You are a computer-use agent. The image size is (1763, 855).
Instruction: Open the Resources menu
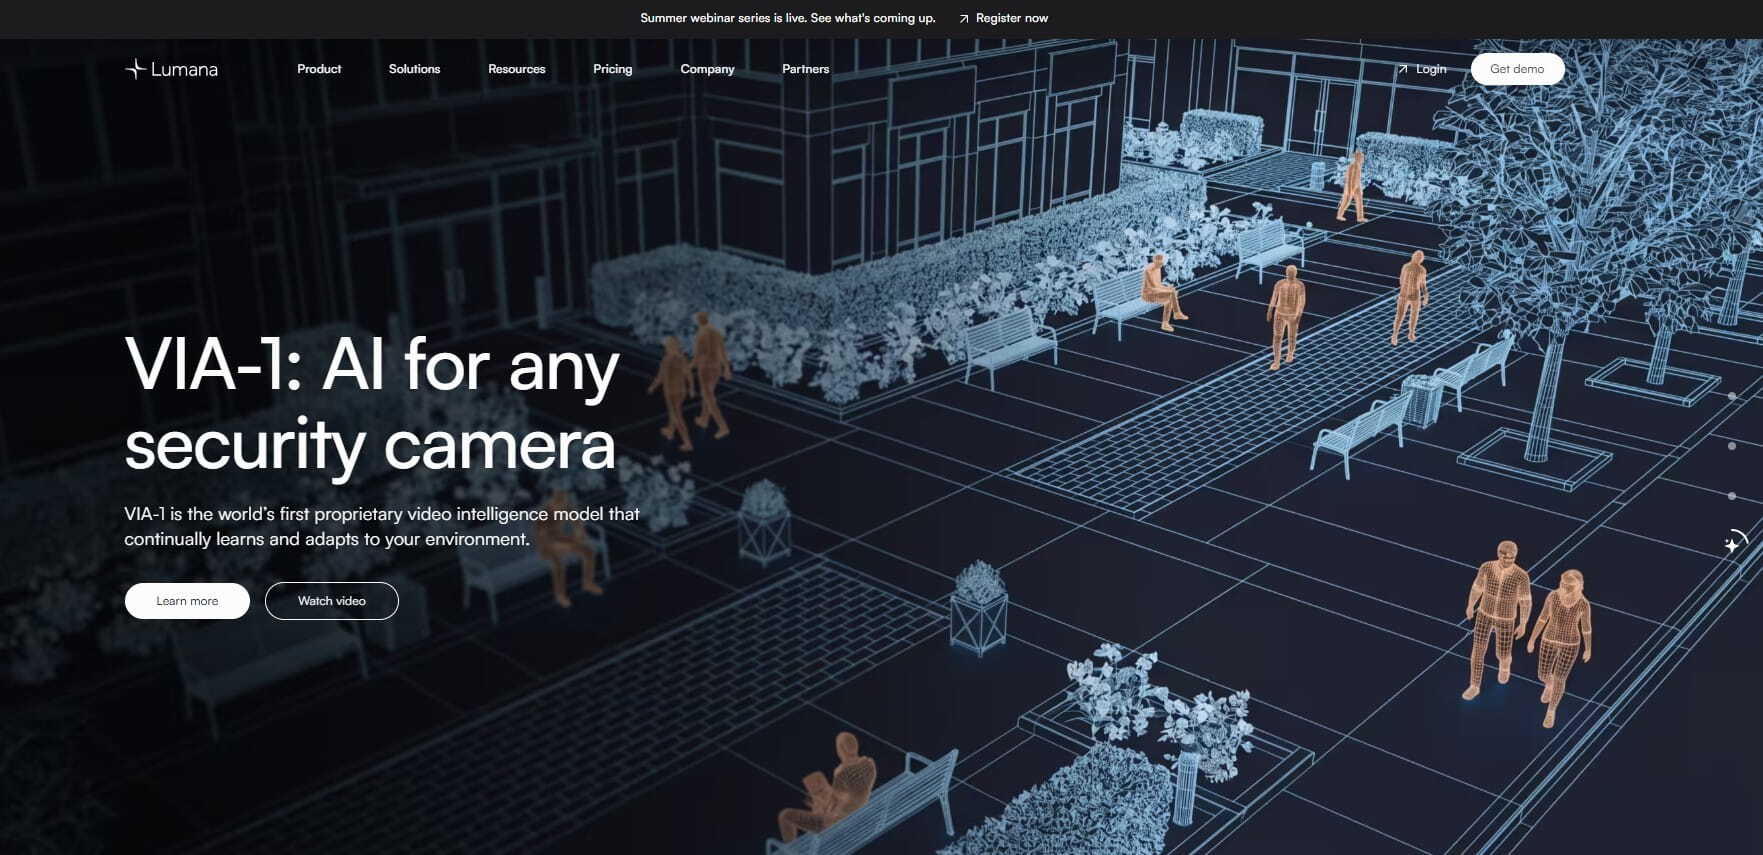(517, 69)
